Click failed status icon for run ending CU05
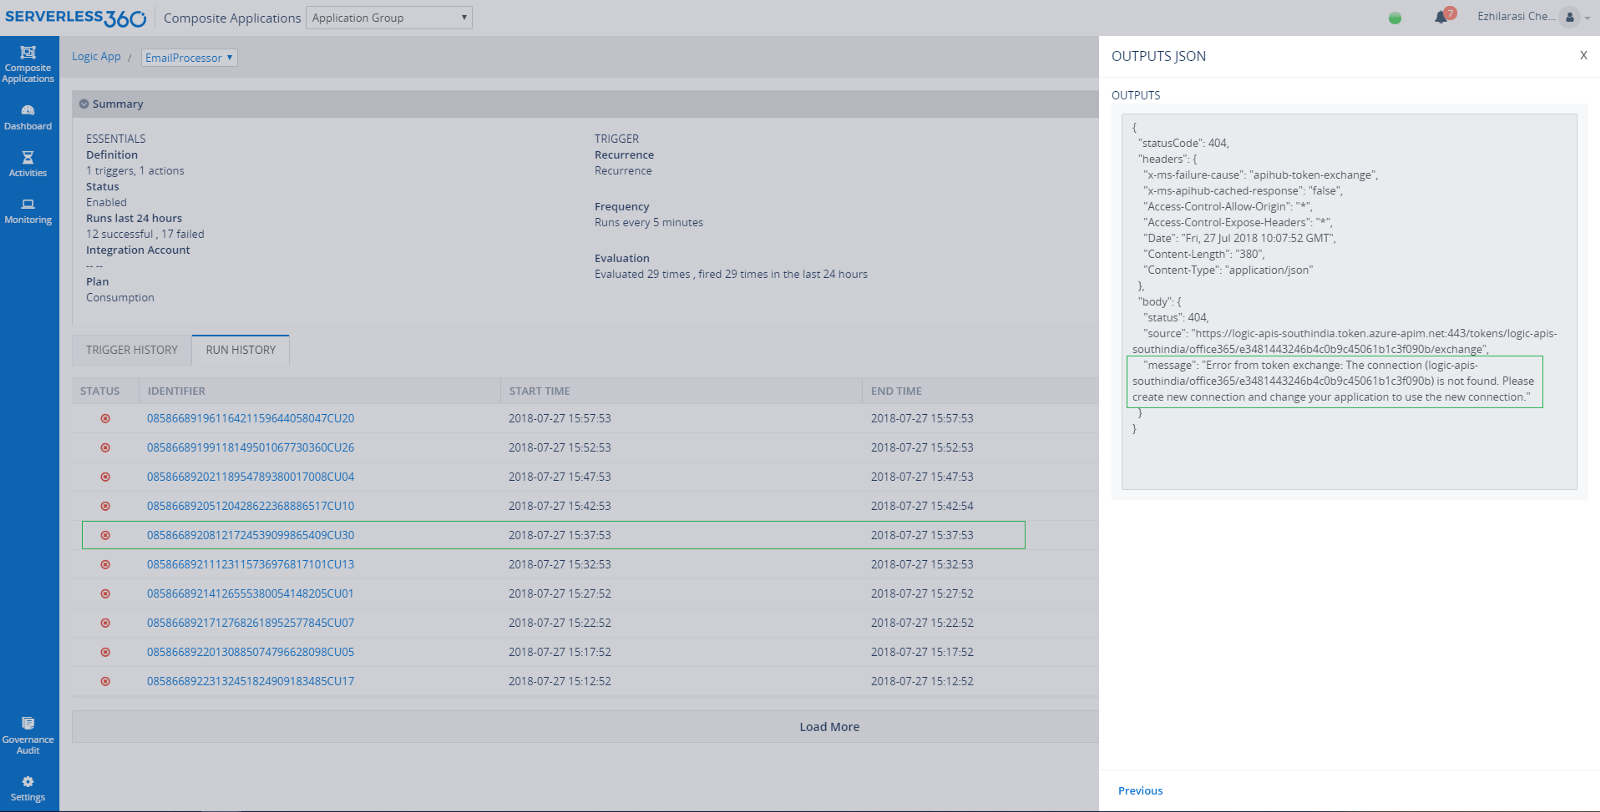 click(x=105, y=652)
